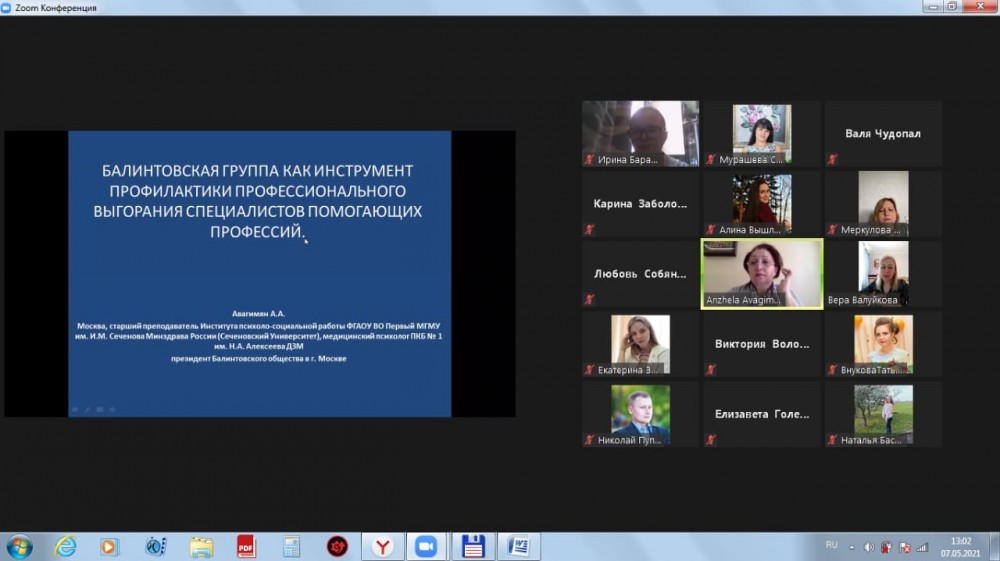Click the red PDF application taskbar icon

246,546
